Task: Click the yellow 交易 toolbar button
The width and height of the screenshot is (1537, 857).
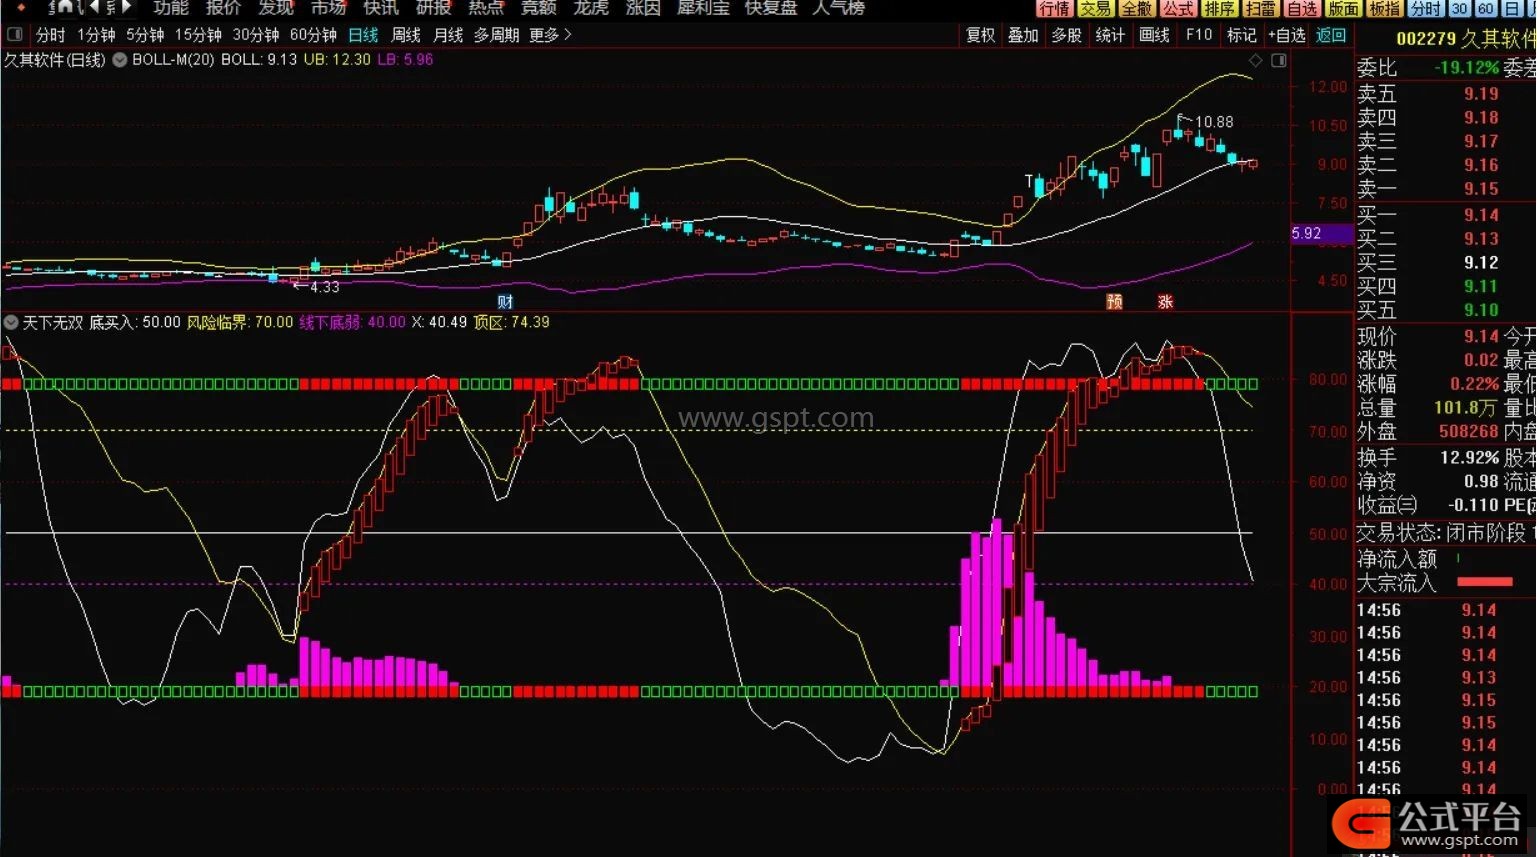Action: [1096, 8]
